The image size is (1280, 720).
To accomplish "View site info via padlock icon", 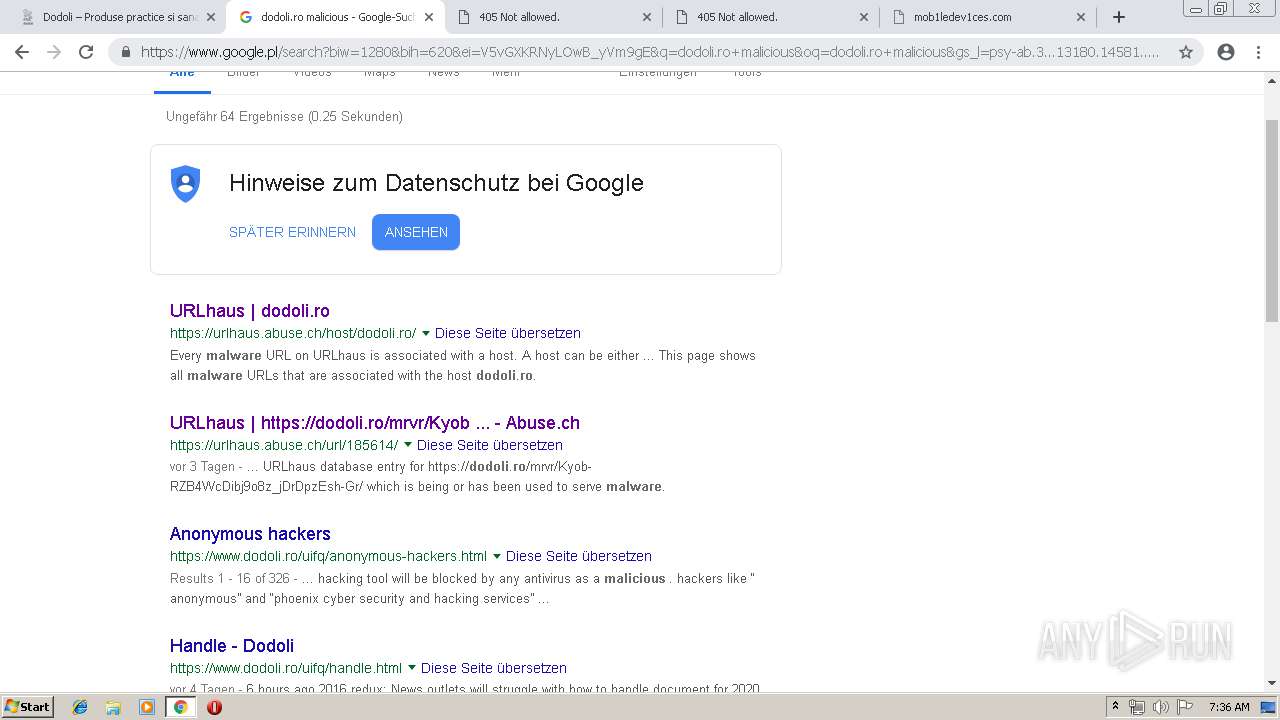I will pyautogui.click(x=126, y=52).
